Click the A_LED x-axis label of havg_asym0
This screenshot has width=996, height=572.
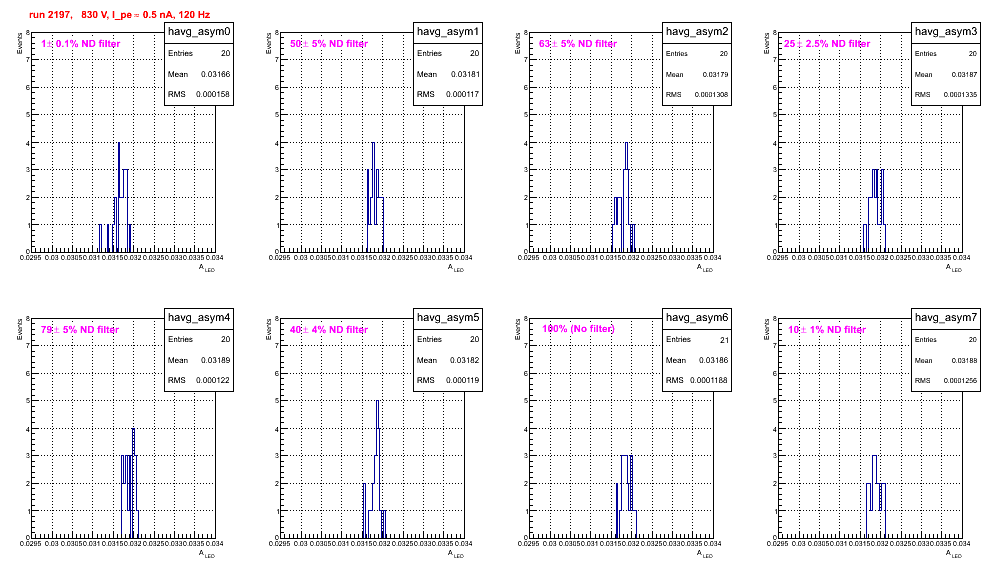(206, 268)
